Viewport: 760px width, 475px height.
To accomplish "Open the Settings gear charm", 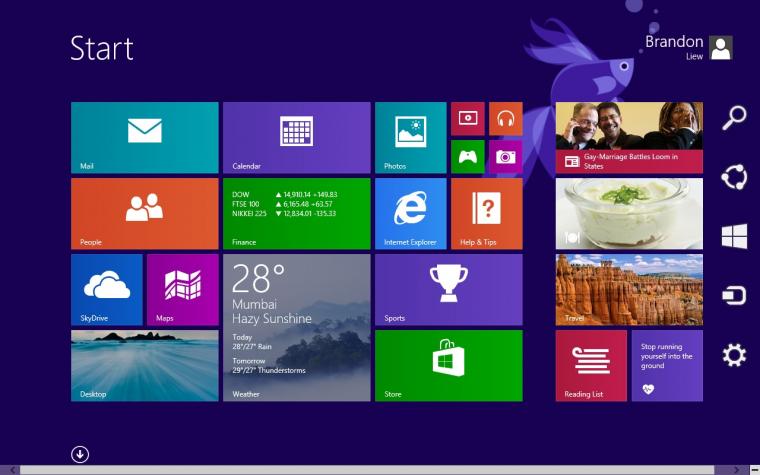I will click(x=734, y=355).
